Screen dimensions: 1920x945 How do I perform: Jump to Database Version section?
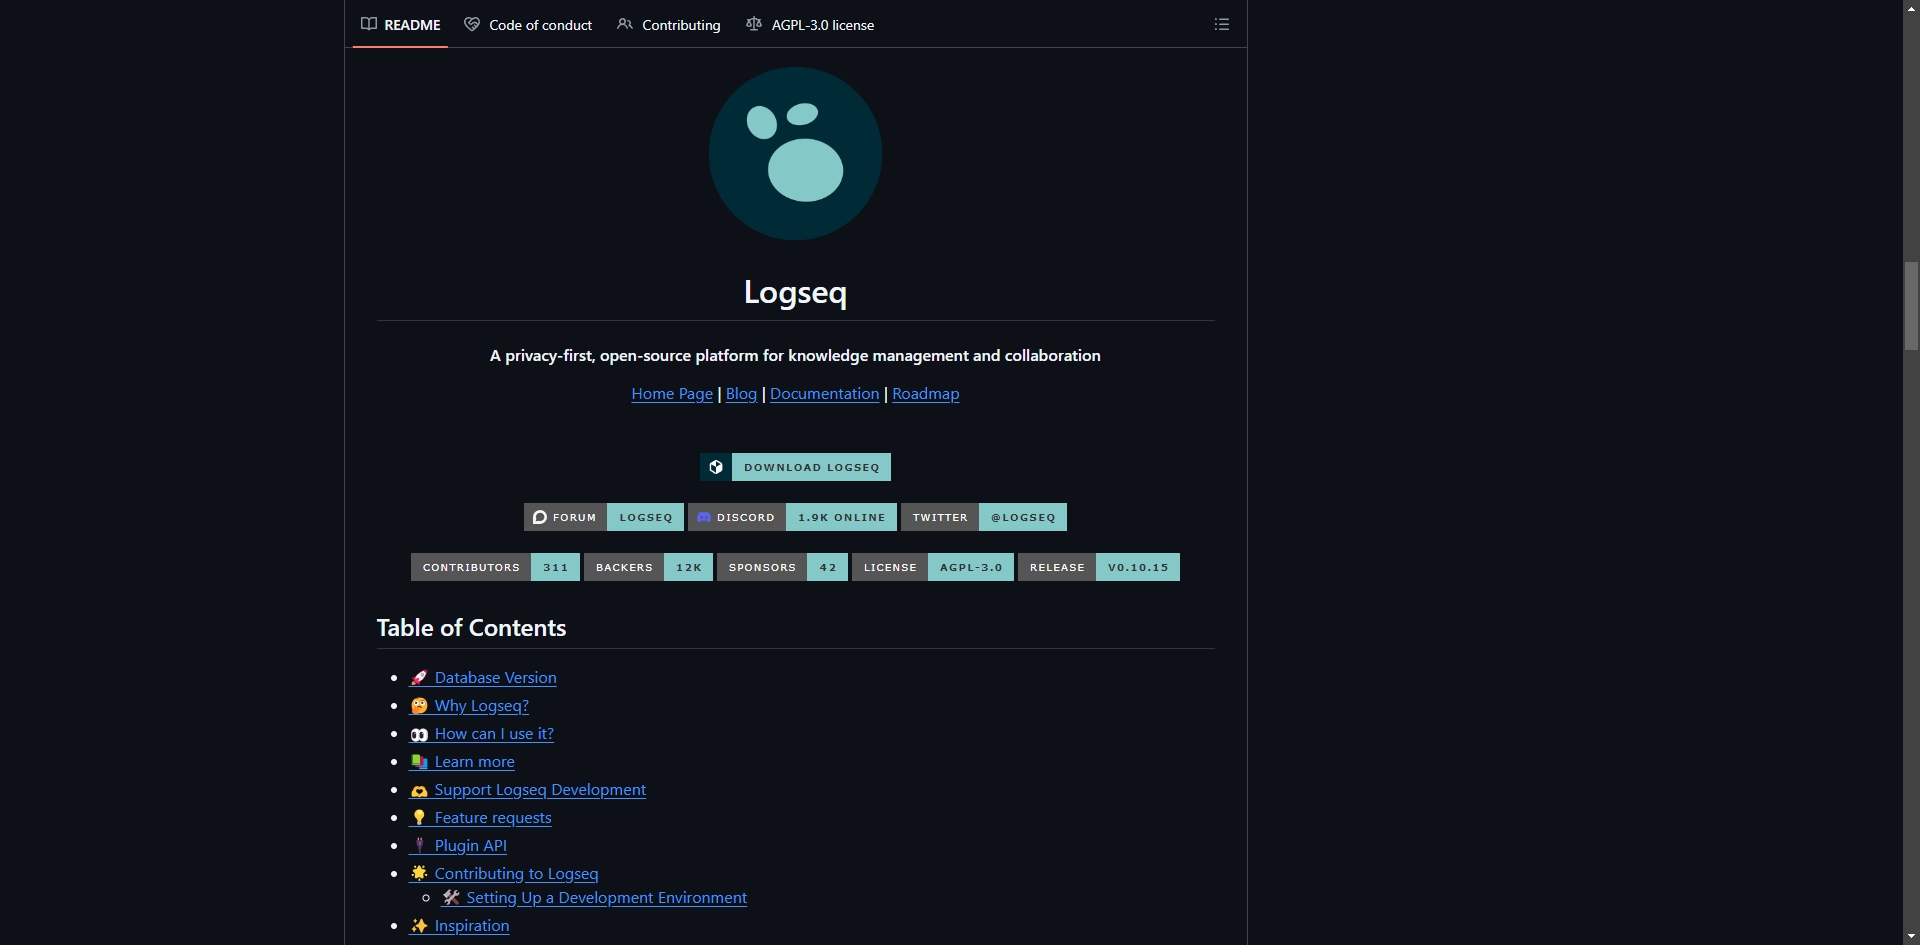(x=483, y=678)
